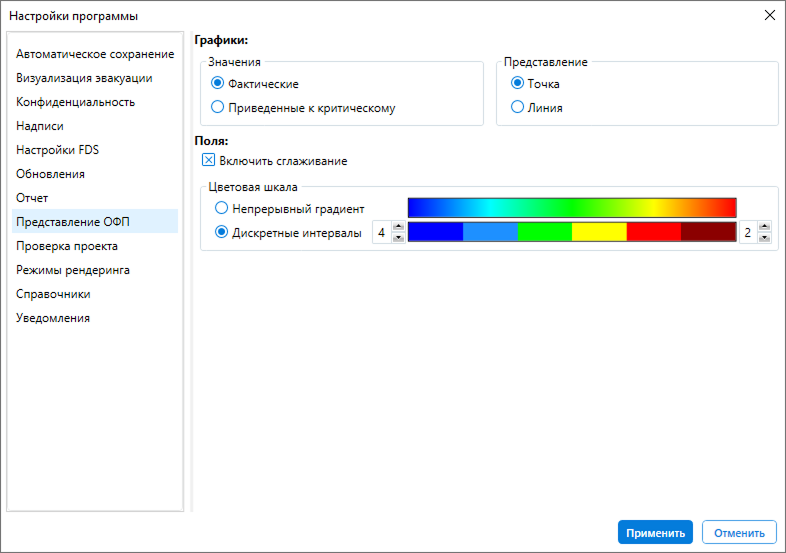The image size is (786, 553).
Task: Go to the Надписи settings page
Action: (95, 126)
